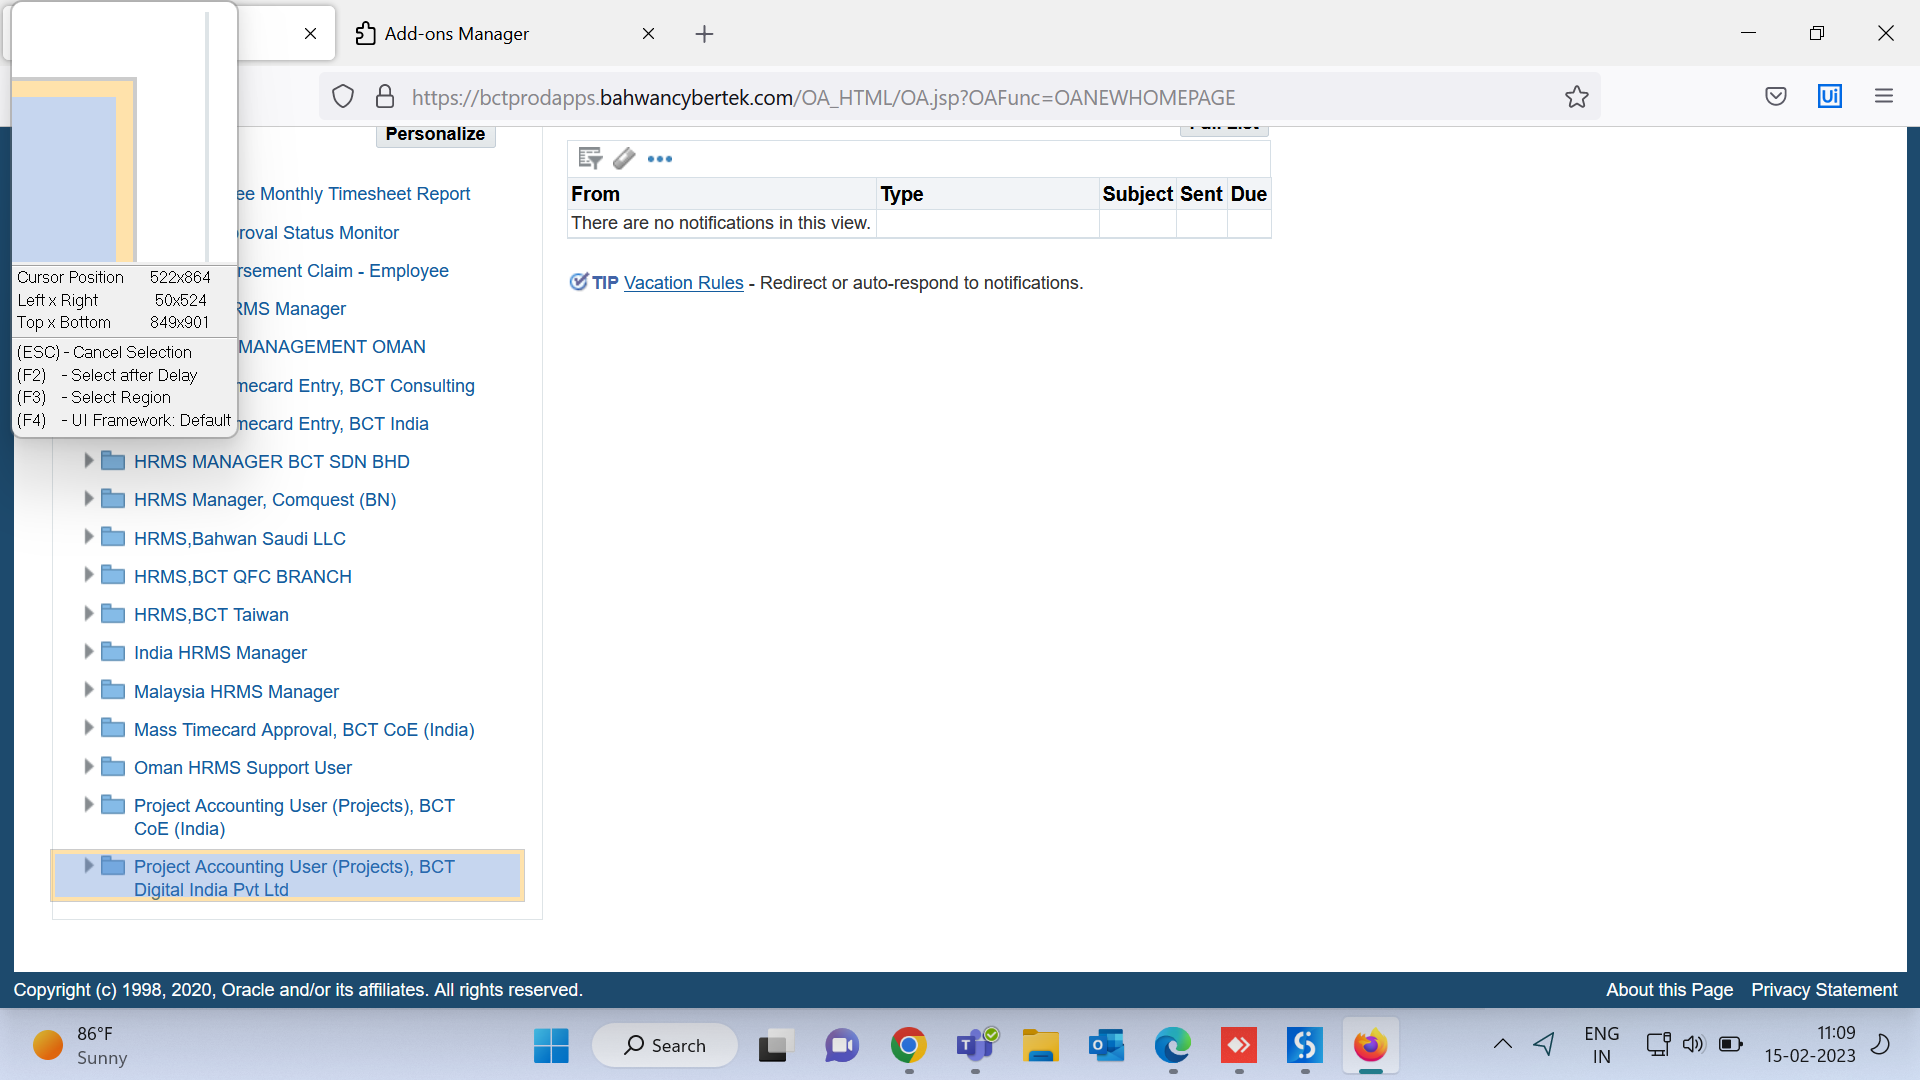Click the notification list view icon

590,158
